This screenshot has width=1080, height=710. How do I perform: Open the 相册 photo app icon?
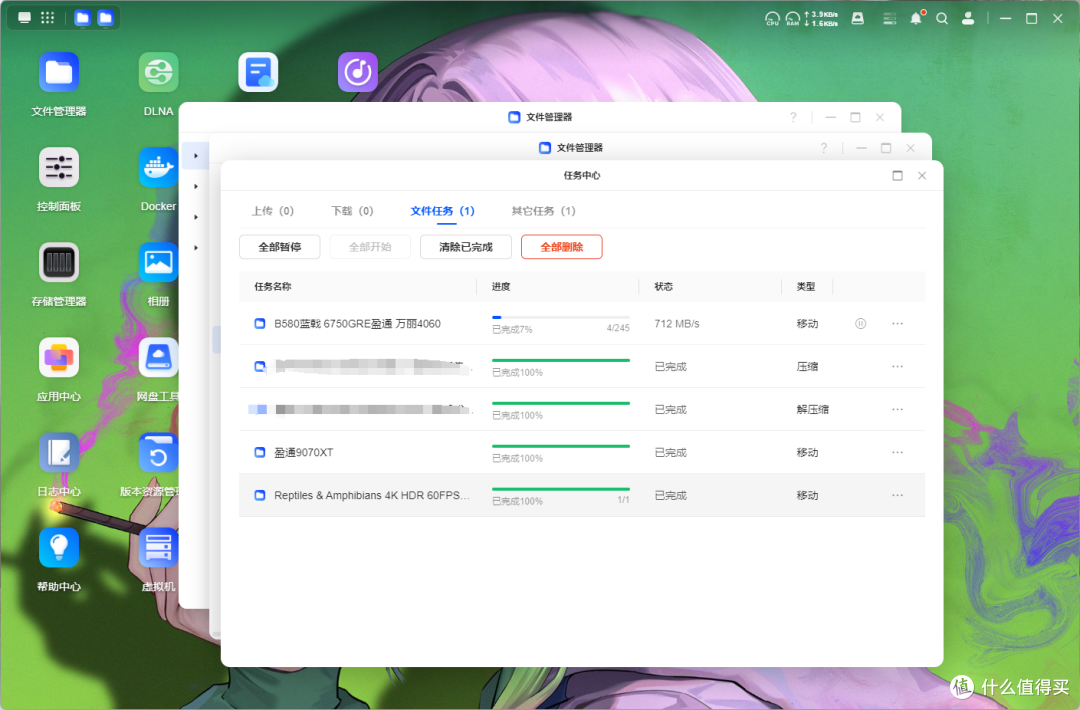pos(158,262)
